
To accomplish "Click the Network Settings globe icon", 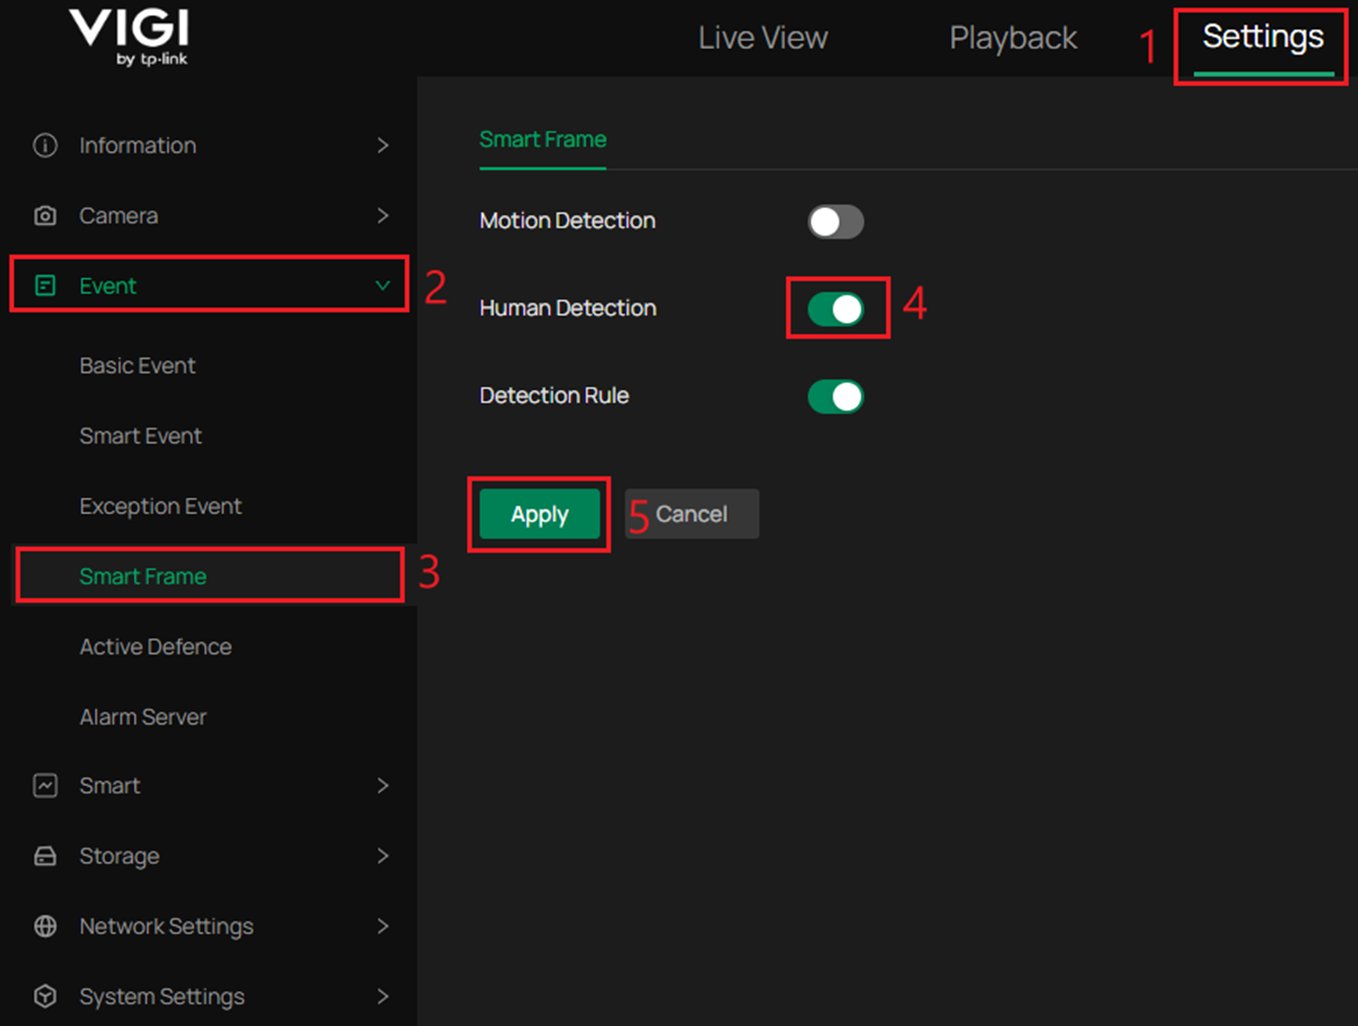I will coord(45,926).
